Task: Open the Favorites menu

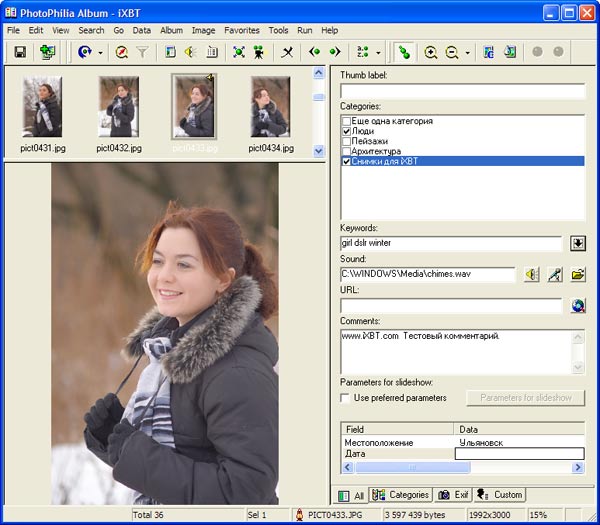Action: pyautogui.click(x=241, y=30)
